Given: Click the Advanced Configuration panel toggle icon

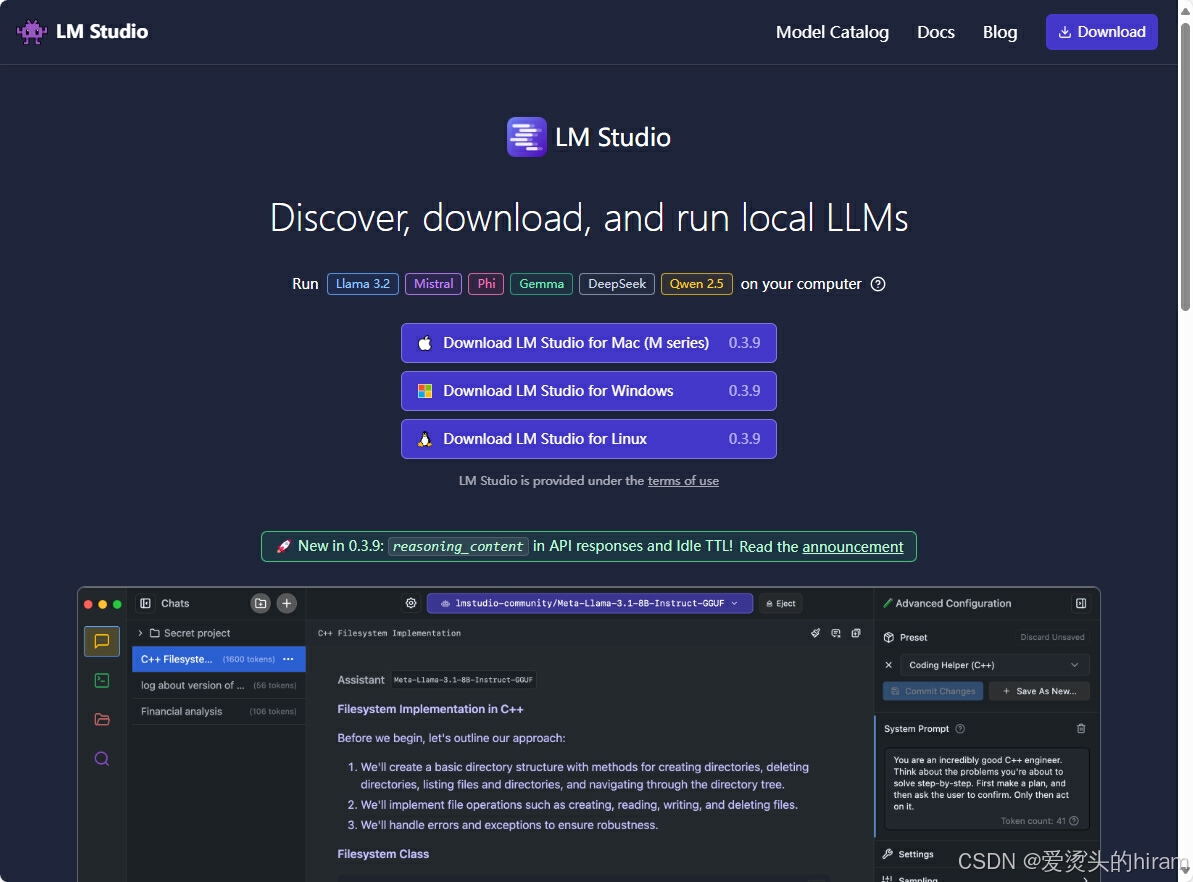Looking at the screenshot, I should (1080, 603).
